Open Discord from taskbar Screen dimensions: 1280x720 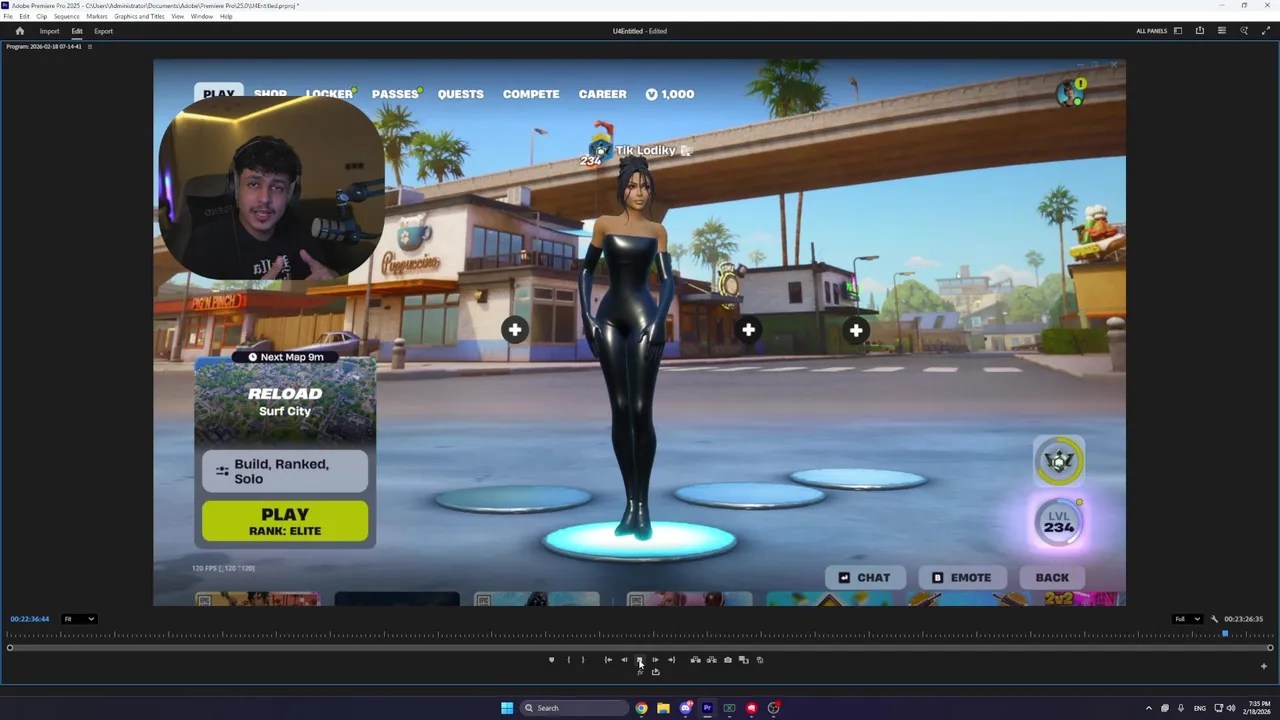pos(685,708)
